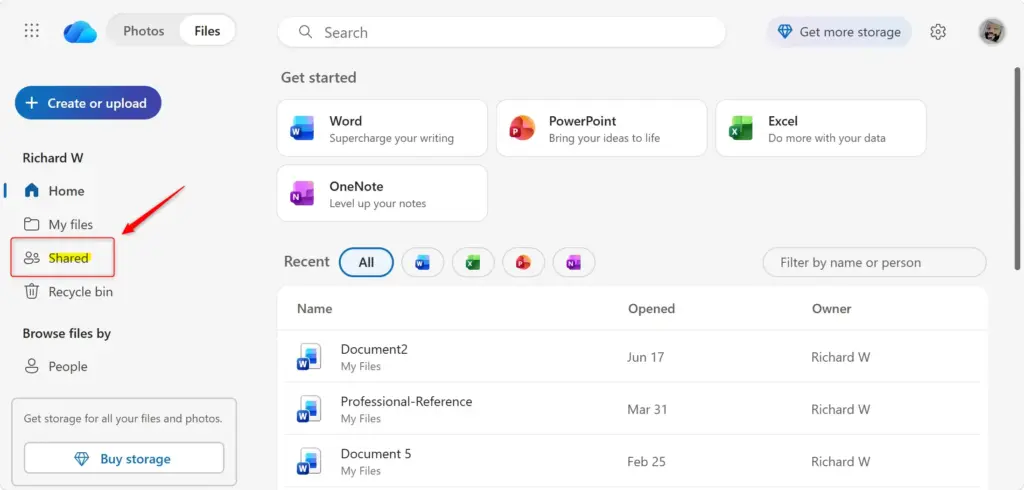
Task: Click My Files location under Document2
Action: click(x=360, y=367)
